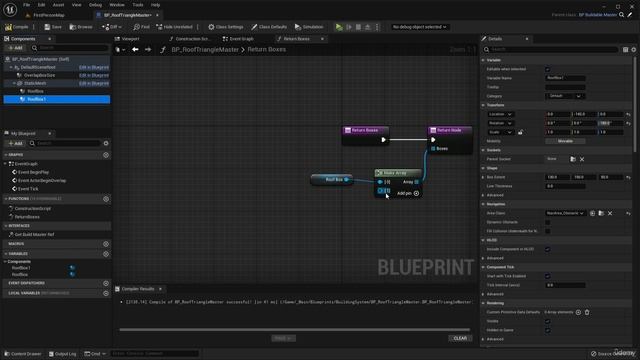Clear Area Class with X icon
This screenshot has width=640, height=360.
(610, 213)
